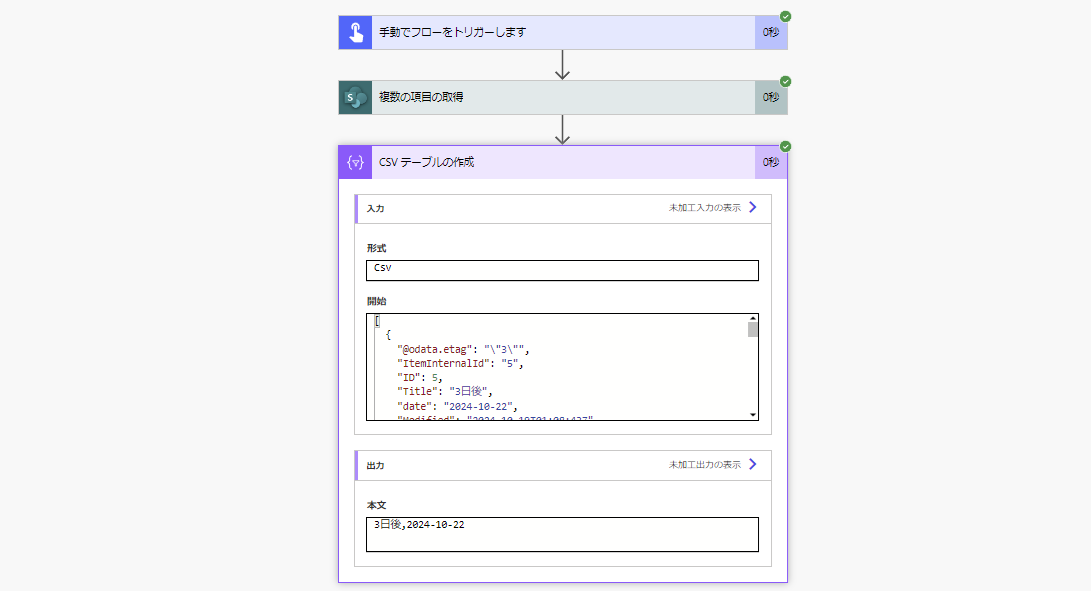
Task: Select the manual trigger icon on the first step
Action: pyautogui.click(x=355, y=31)
